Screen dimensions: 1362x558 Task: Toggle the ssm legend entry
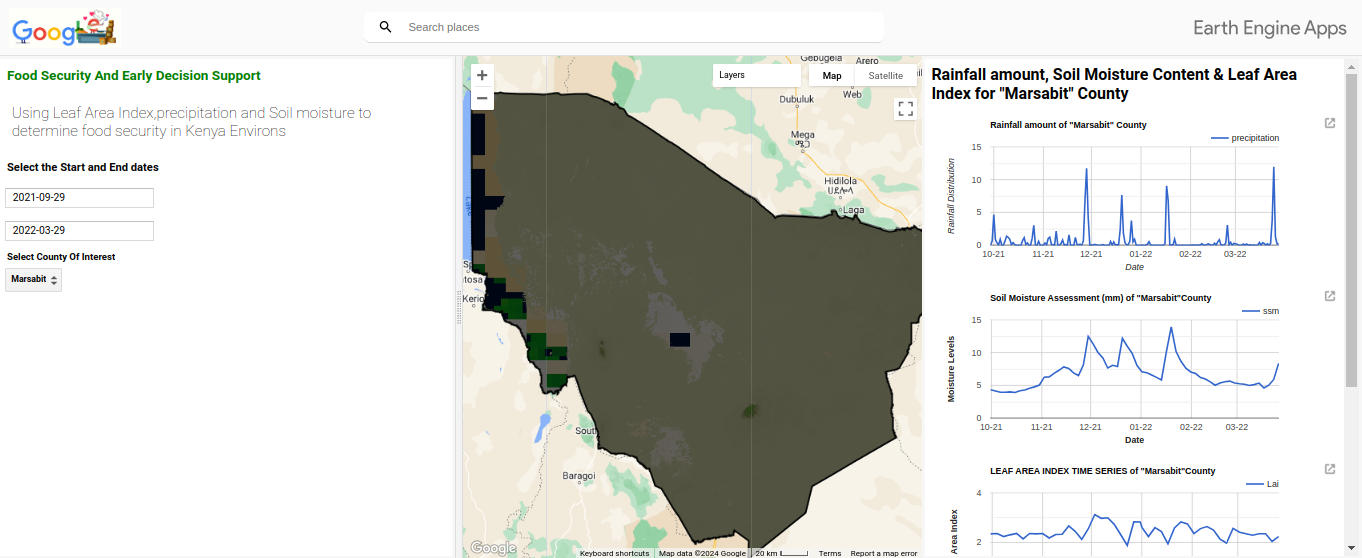tap(1260, 311)
